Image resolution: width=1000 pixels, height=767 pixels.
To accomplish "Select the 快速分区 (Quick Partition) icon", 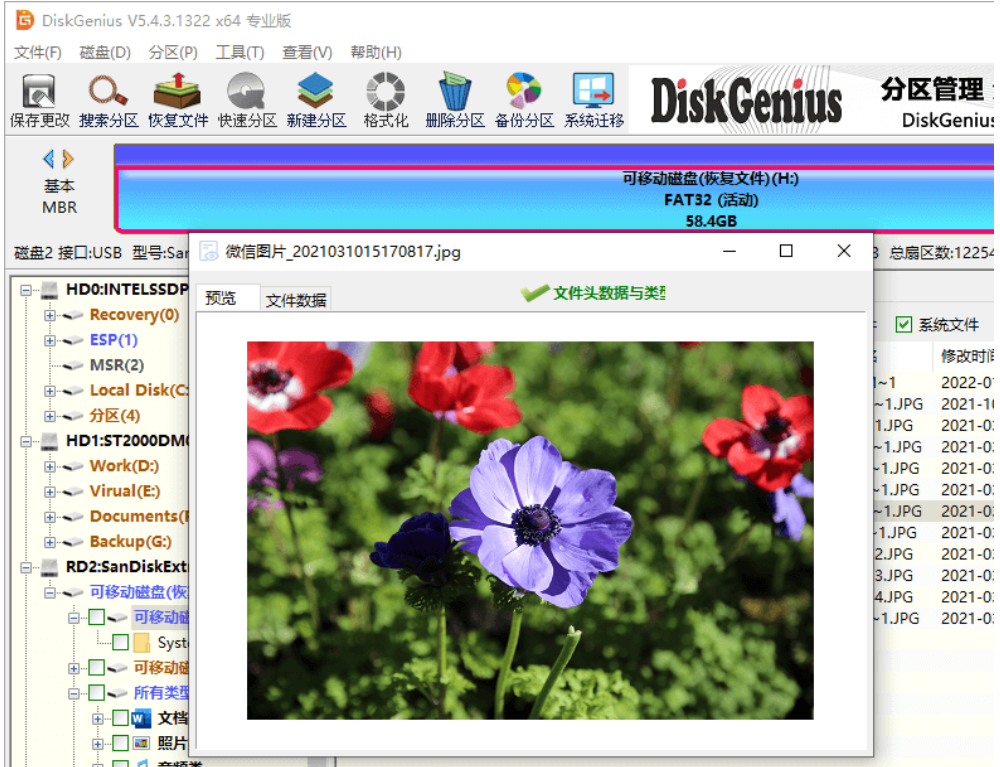I will coord(245,98).
